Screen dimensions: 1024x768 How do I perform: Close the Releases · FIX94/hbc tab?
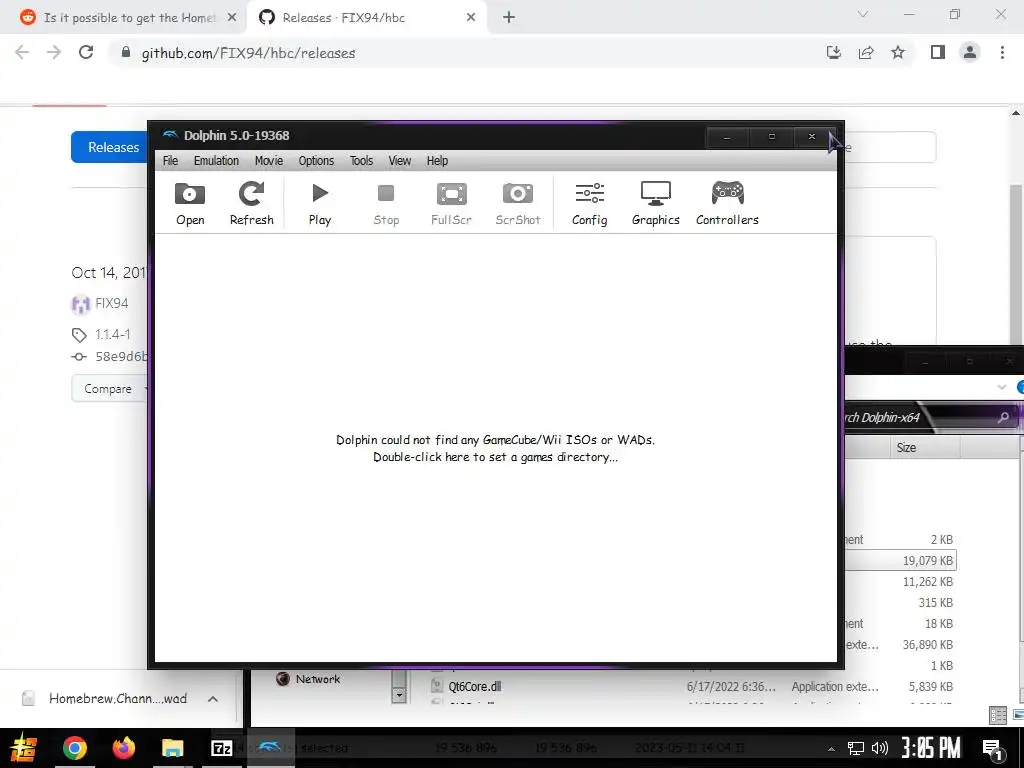(x=471, y=18)
